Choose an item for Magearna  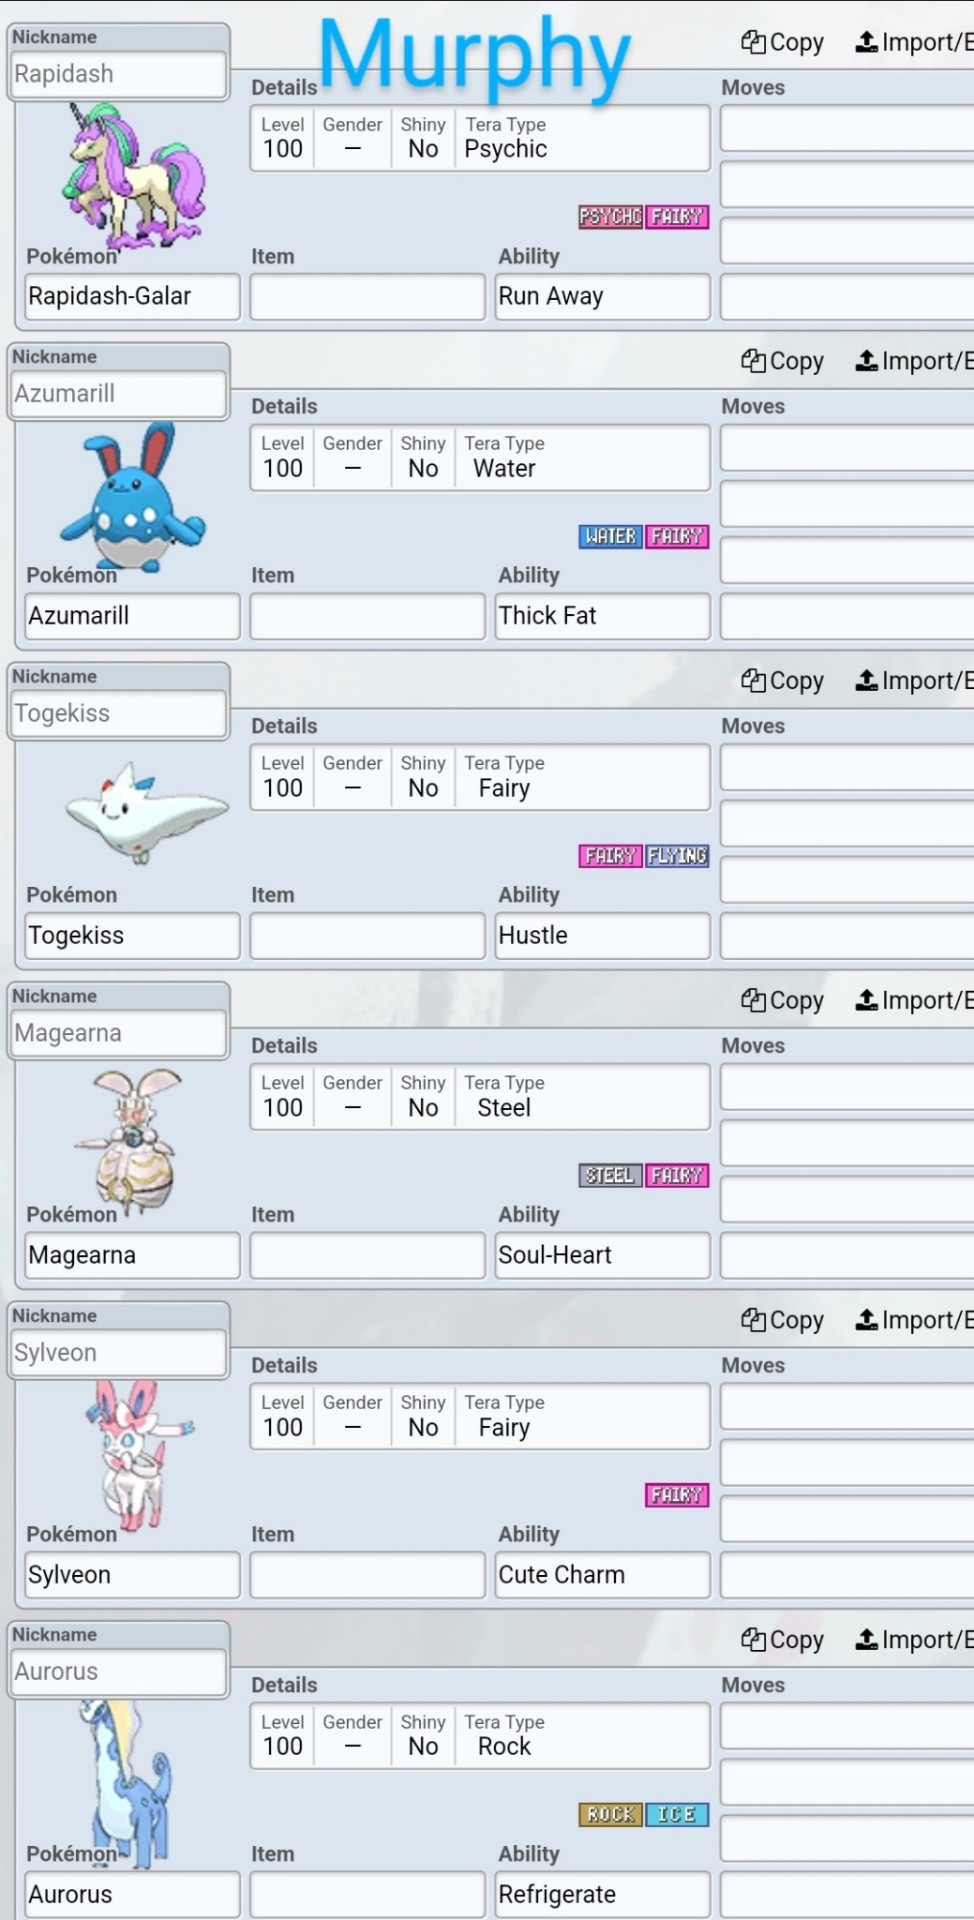pyautogui.click(x=367, y=1256)
